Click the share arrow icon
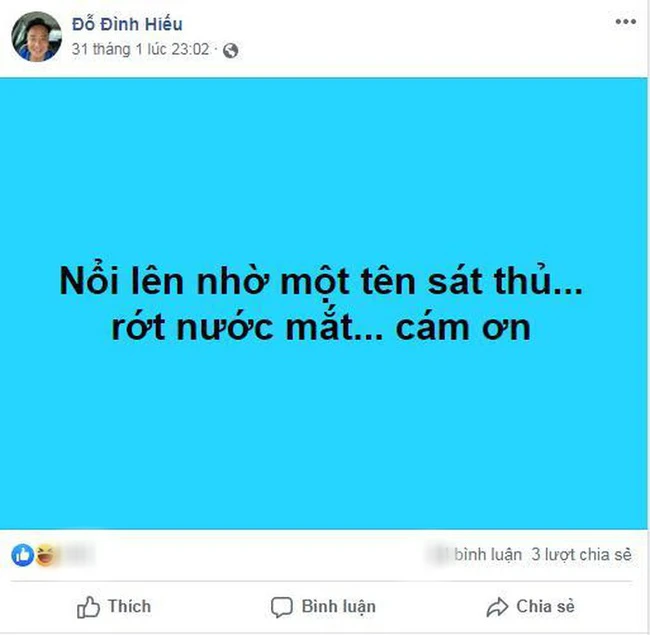650x635 pixels. click(x=496, y=607)
